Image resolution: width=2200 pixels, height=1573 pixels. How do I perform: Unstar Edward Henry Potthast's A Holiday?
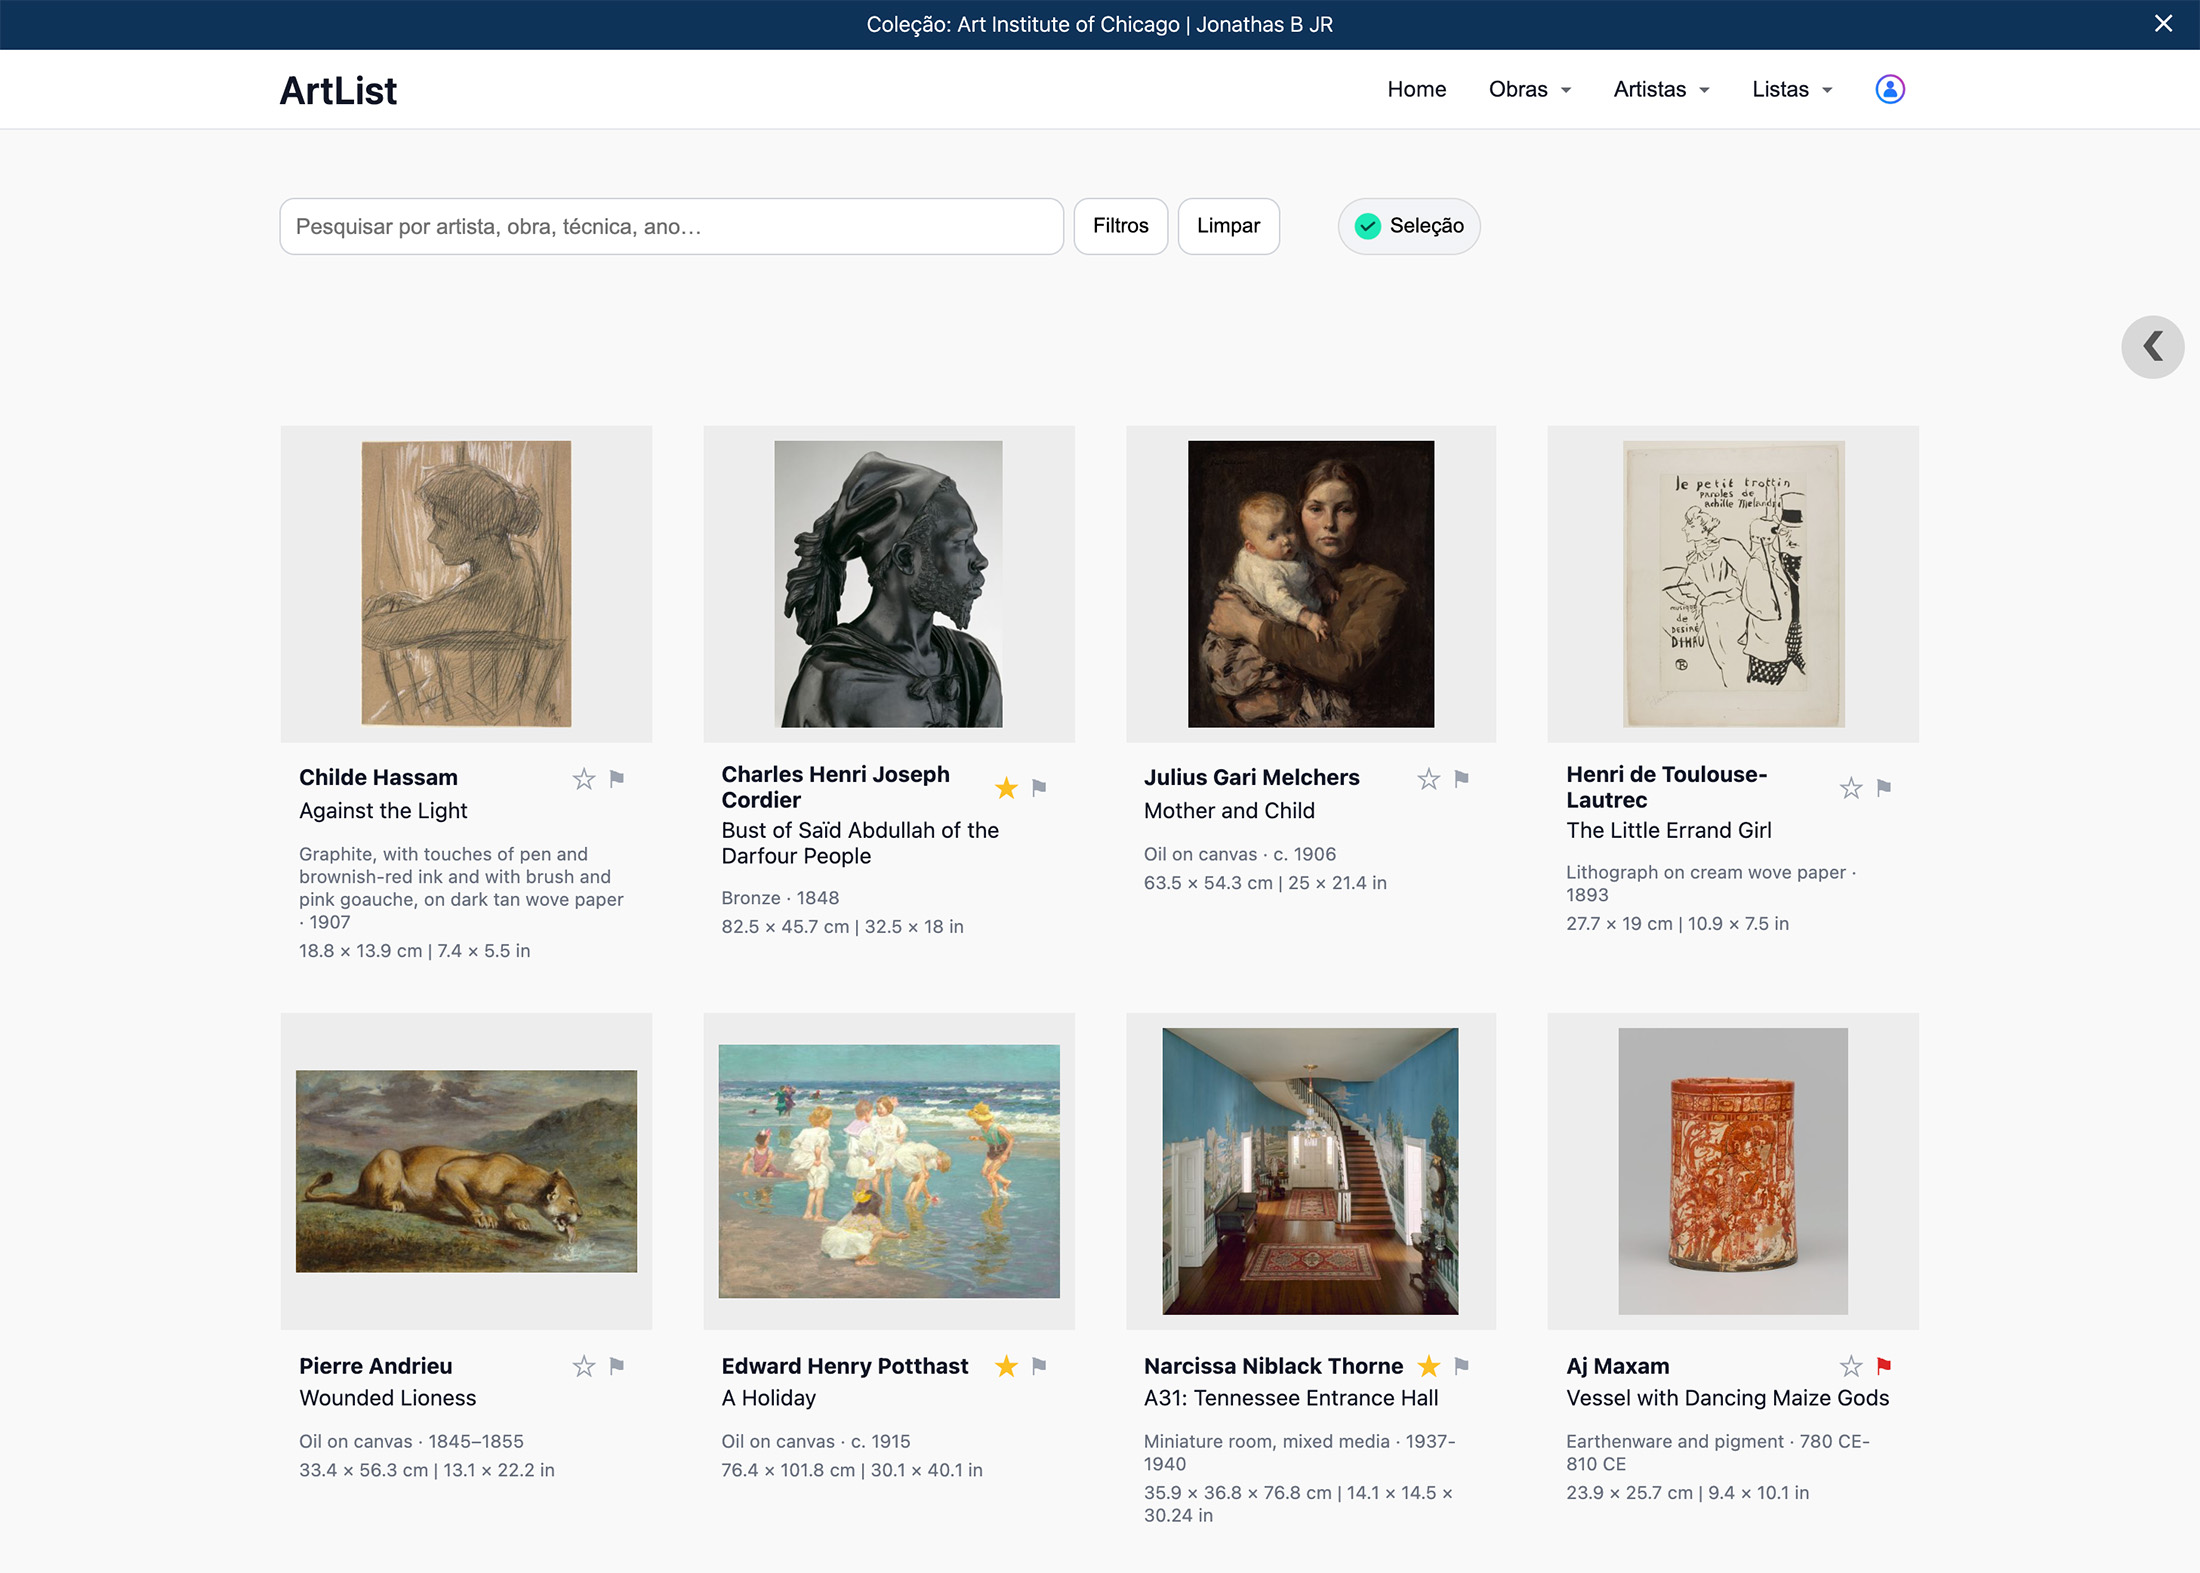(x=1006, y=1366)
